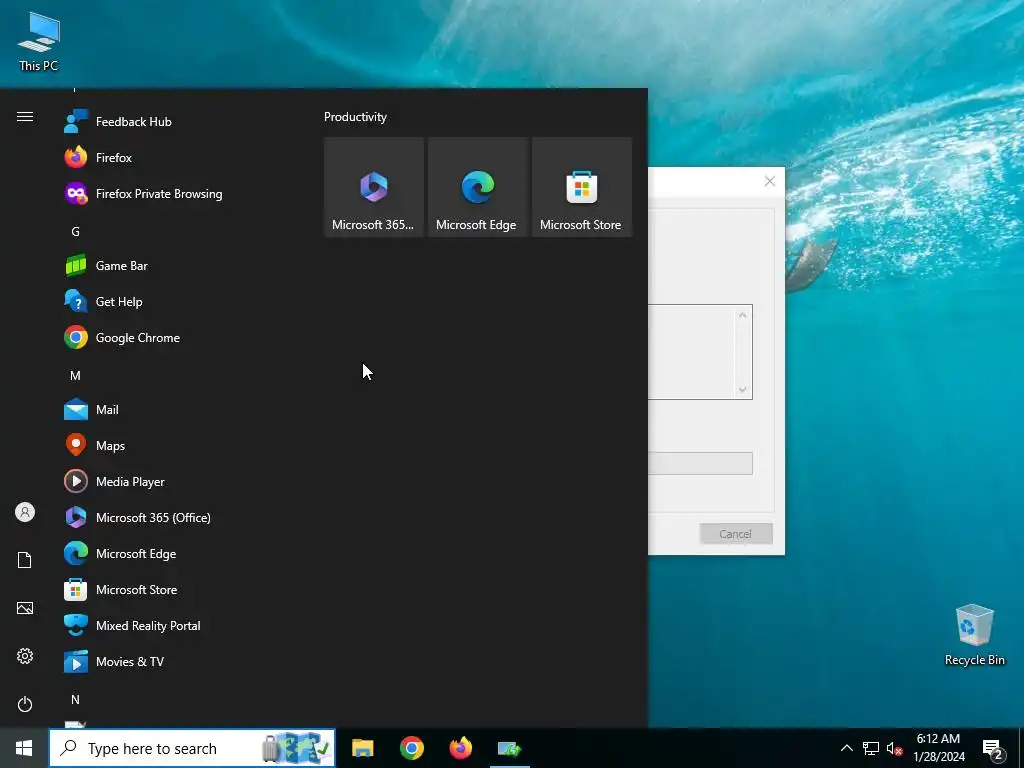Screen dimensions: 1024x768
Task: Click Cancel in the dialog window
Action: (735, 534)
